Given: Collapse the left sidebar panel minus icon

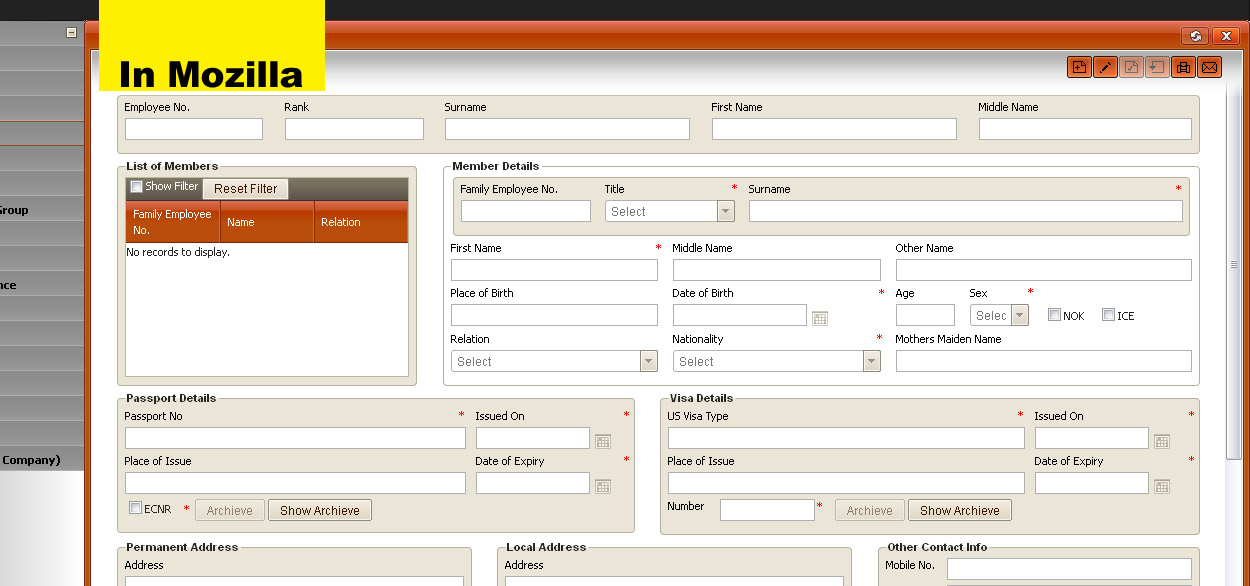Looking at the screenshot, I should click(x=71, y=32).
